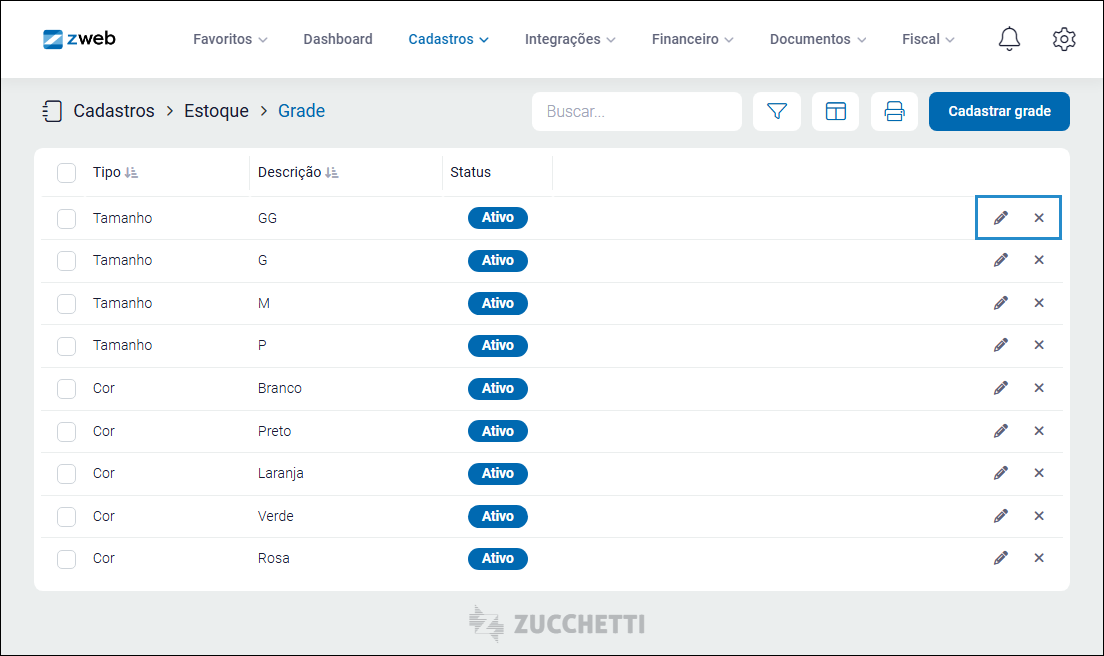Delete the Tamanho P row
This screenshot has height=656, width=1104.
pos(1039,345)
